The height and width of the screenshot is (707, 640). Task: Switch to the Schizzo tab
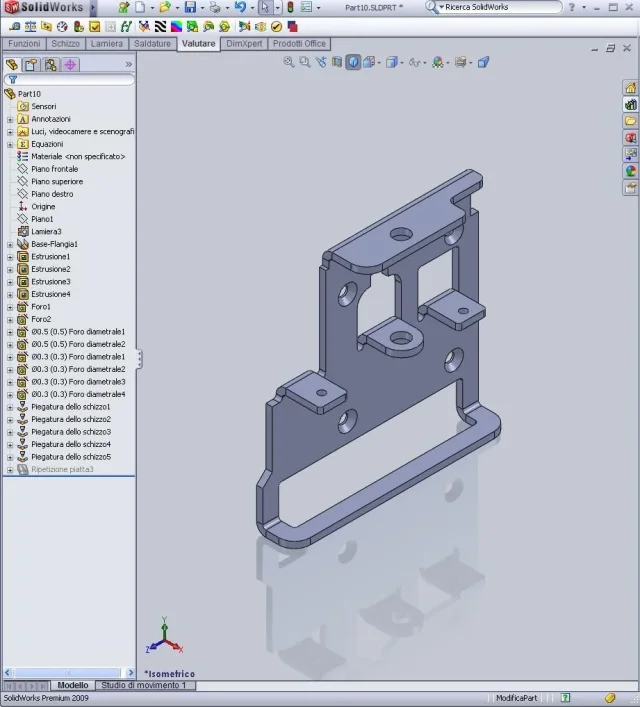[x=65, y=44]
